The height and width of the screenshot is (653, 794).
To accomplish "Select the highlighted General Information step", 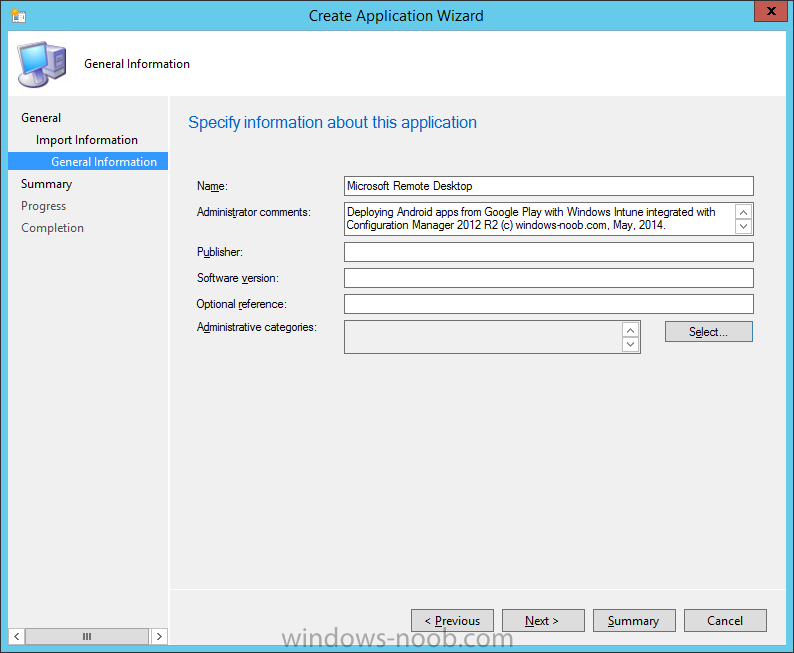I will click(88, 161).
